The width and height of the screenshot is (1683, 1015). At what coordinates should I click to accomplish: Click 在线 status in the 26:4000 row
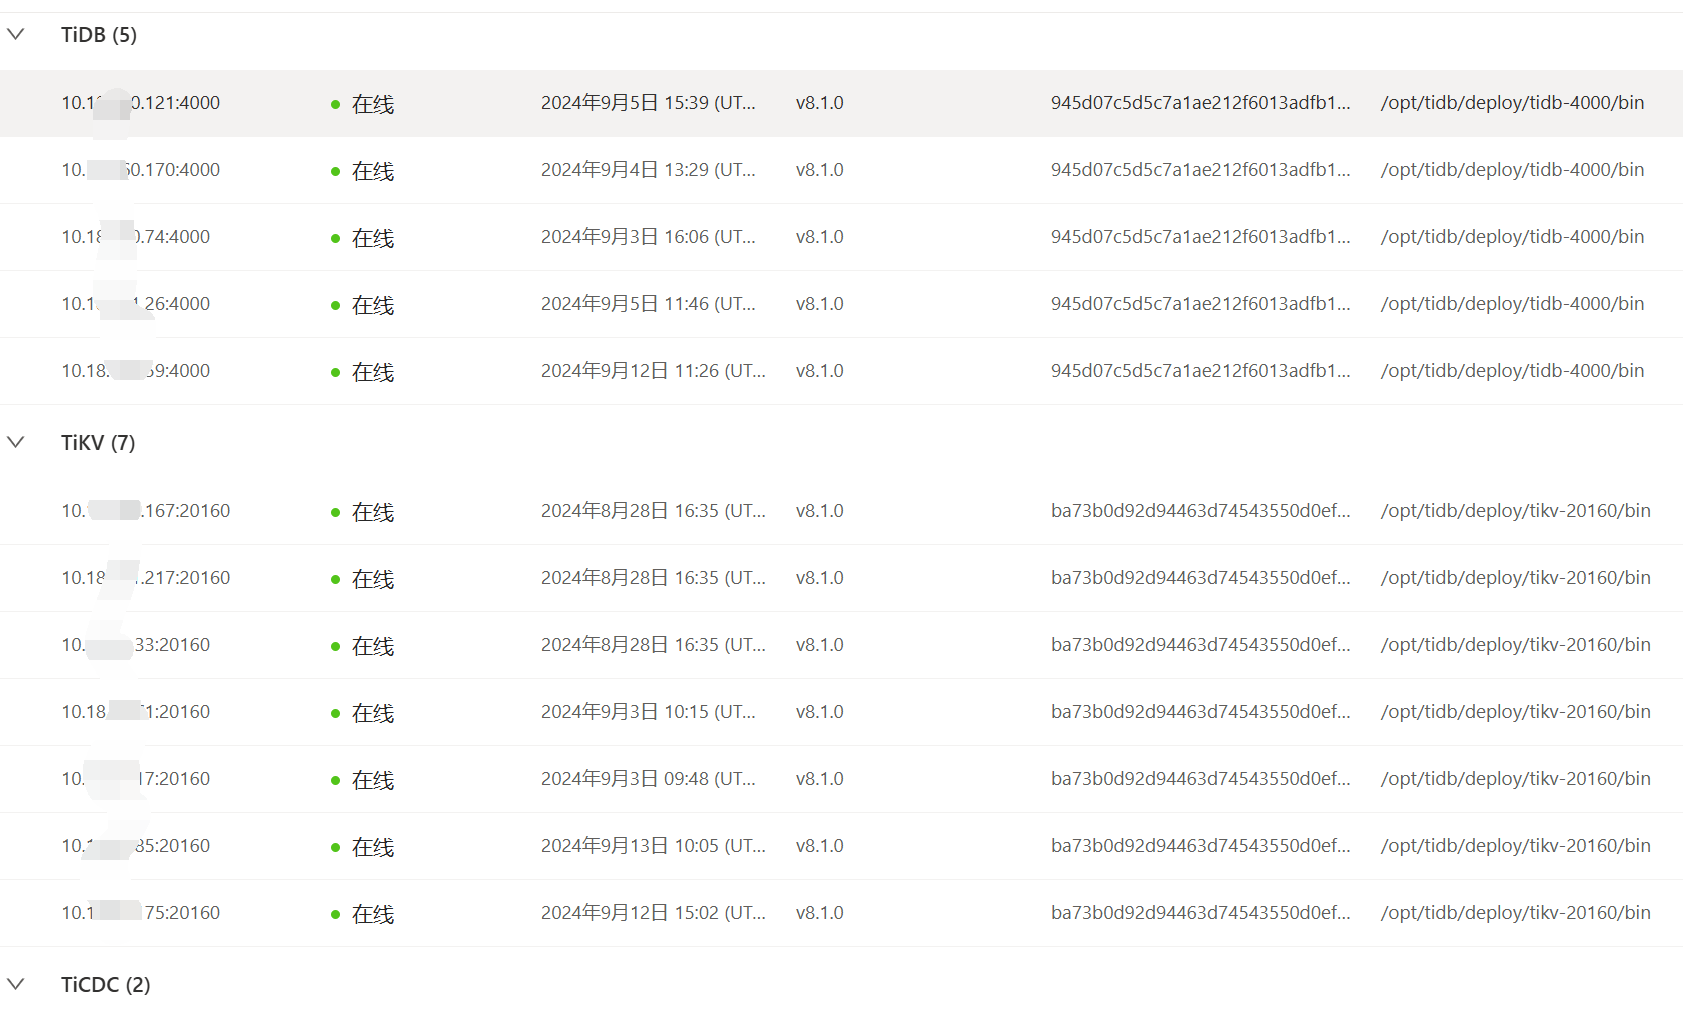(x=373, y=305)
